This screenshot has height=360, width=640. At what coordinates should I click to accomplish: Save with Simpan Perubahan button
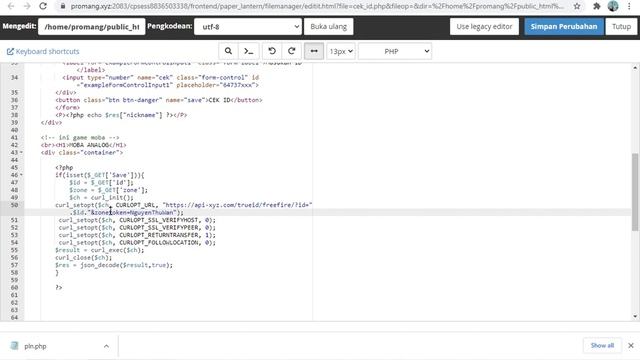pos(564,27)
